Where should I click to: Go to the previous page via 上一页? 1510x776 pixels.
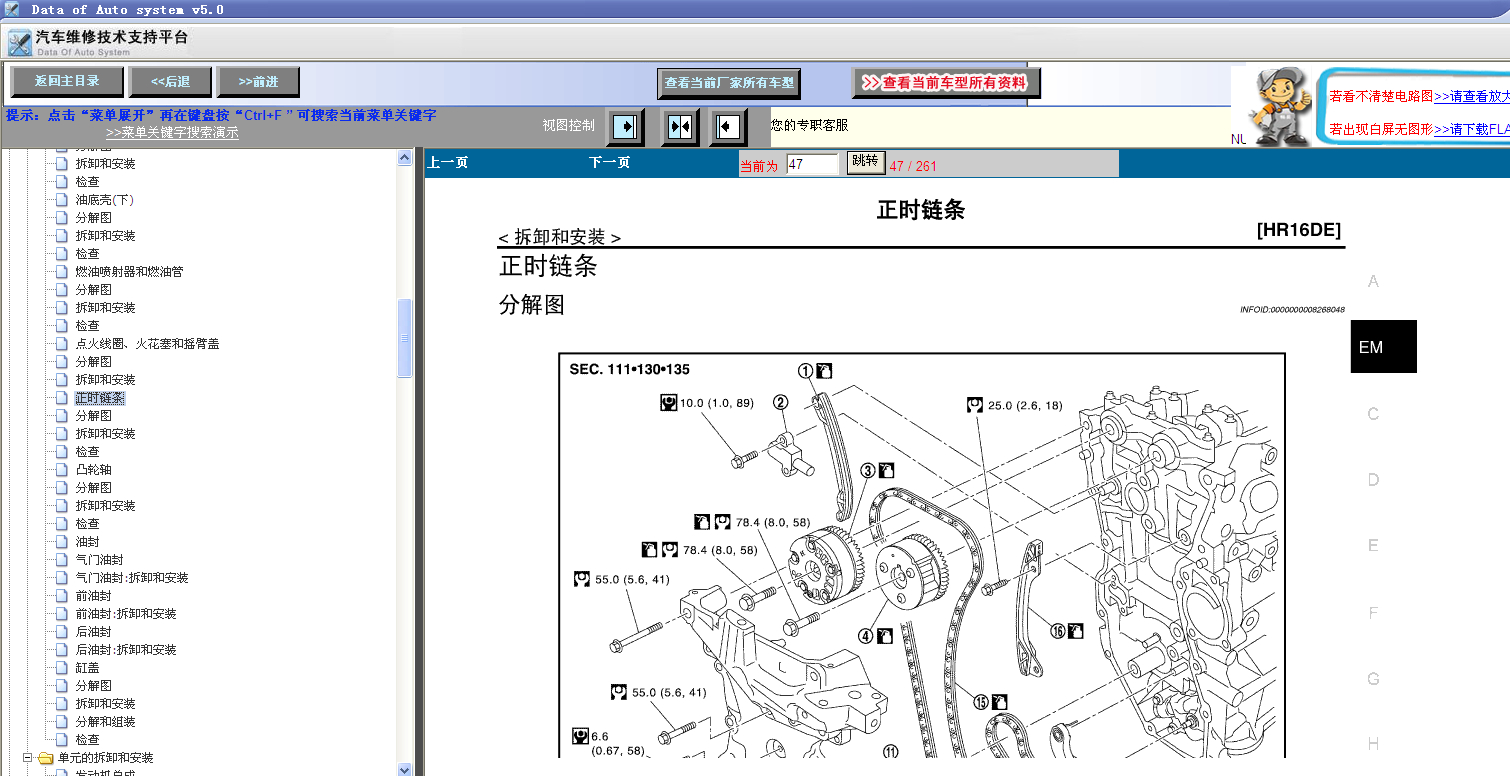[x=447, y=162]
